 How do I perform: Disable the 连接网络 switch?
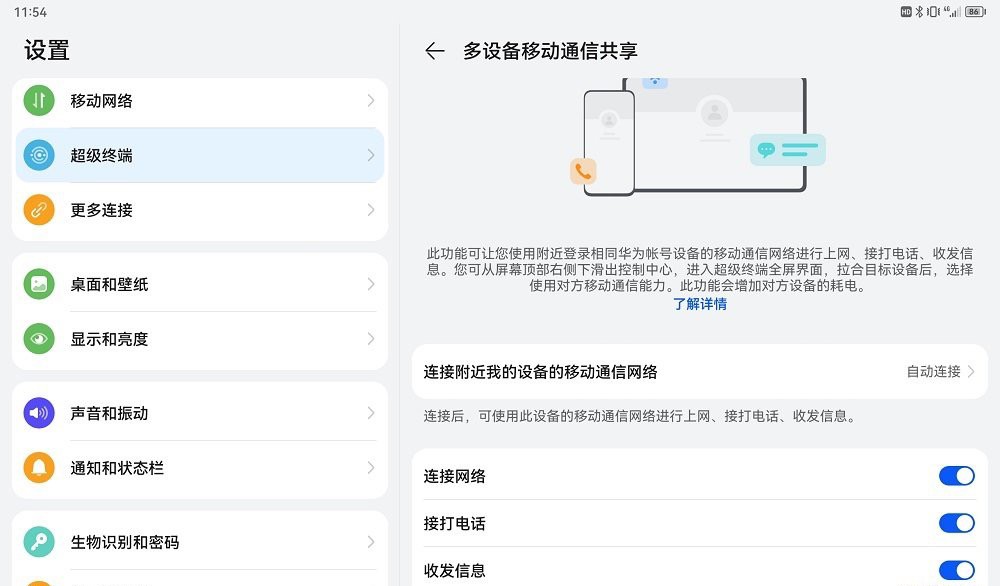point(957,476)
